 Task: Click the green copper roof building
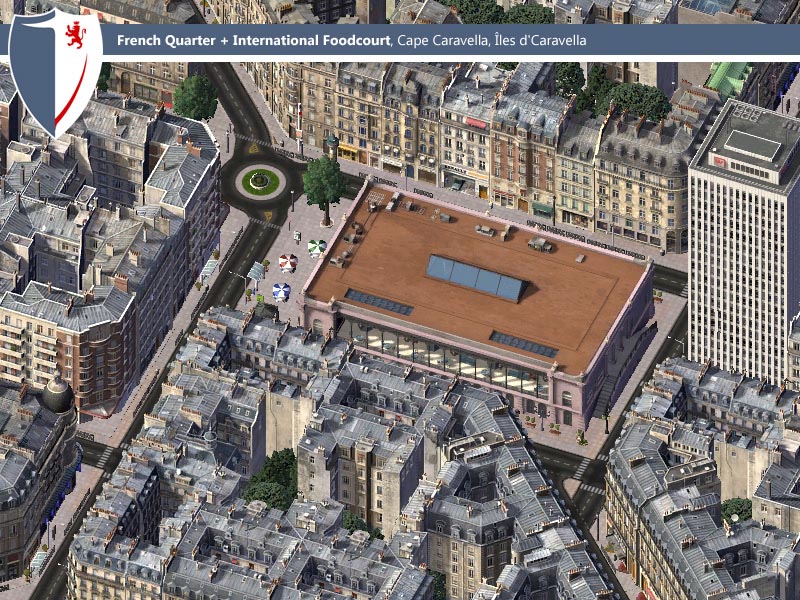(x=729, y=78)
